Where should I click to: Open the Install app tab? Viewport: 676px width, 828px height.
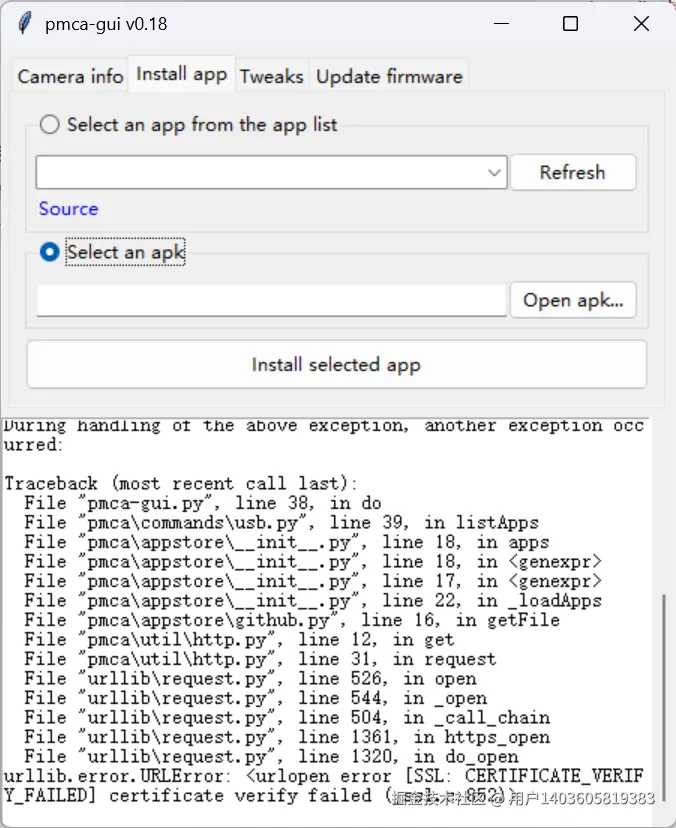(x=182, y=74)
